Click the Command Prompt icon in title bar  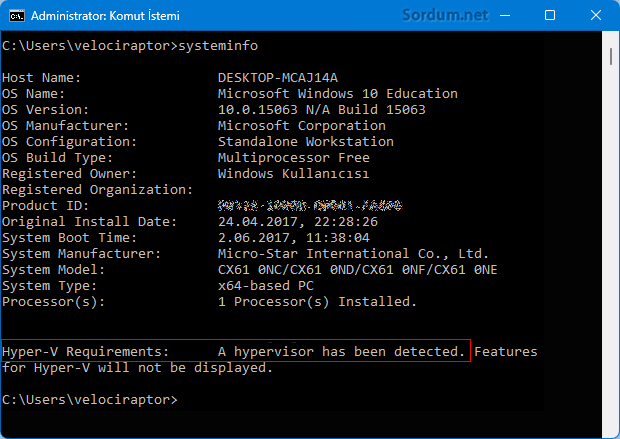(x=17, y=16)
